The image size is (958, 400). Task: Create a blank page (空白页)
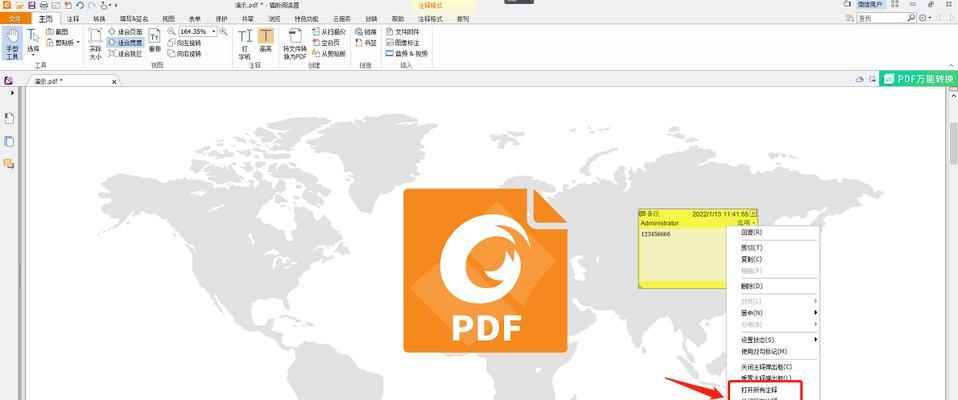click(x=326, y=43)
